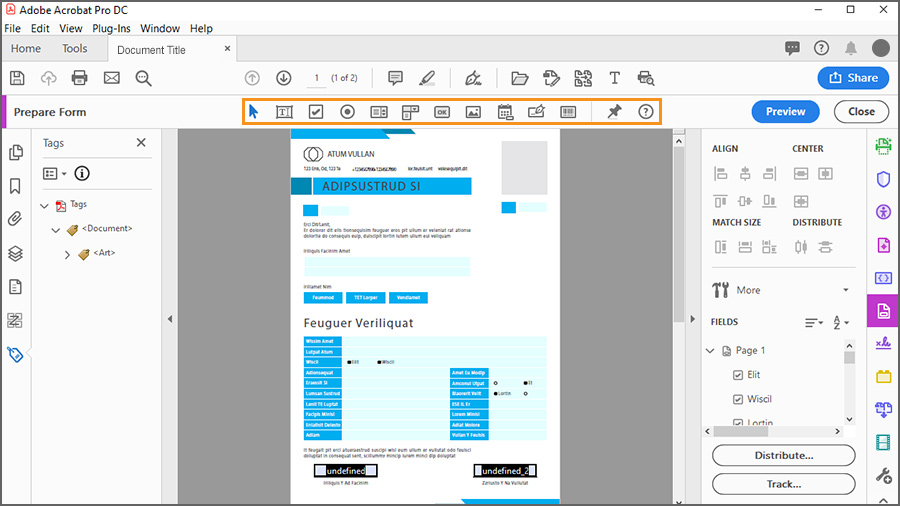This screenshot has width=900, height=506.
Task: Toggle the Elit field checkbox
Action: [738, 375]
